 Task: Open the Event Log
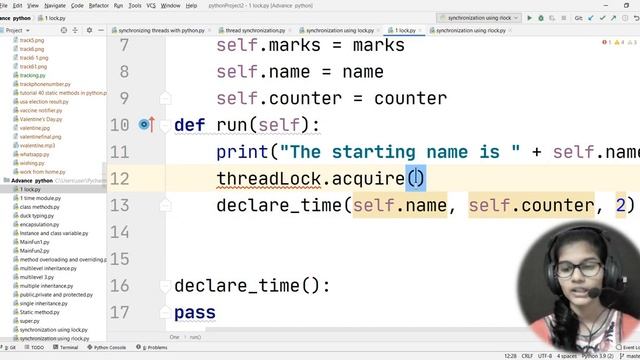[629, 347]
